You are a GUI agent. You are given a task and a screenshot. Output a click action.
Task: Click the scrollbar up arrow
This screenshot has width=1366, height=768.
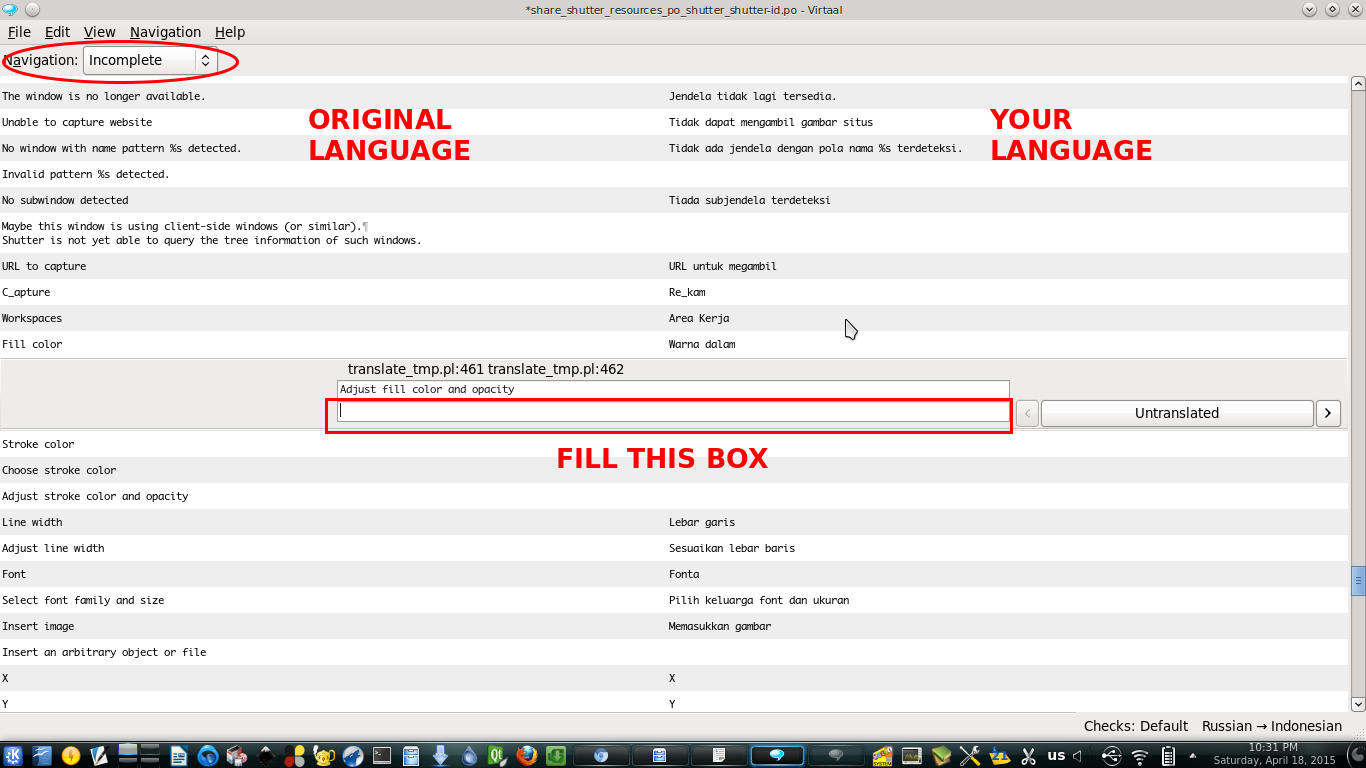[1358, 84]
